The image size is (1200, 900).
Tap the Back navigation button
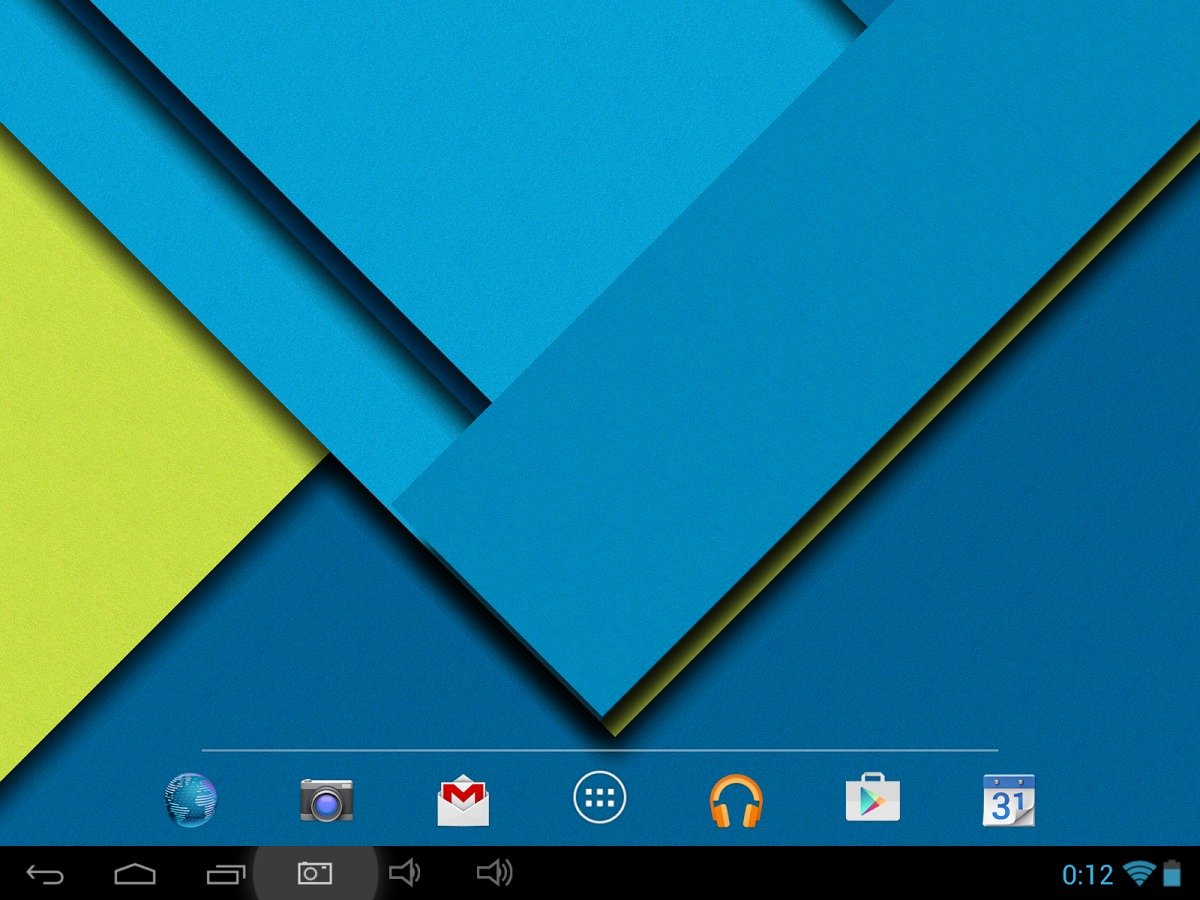[45, 875]
